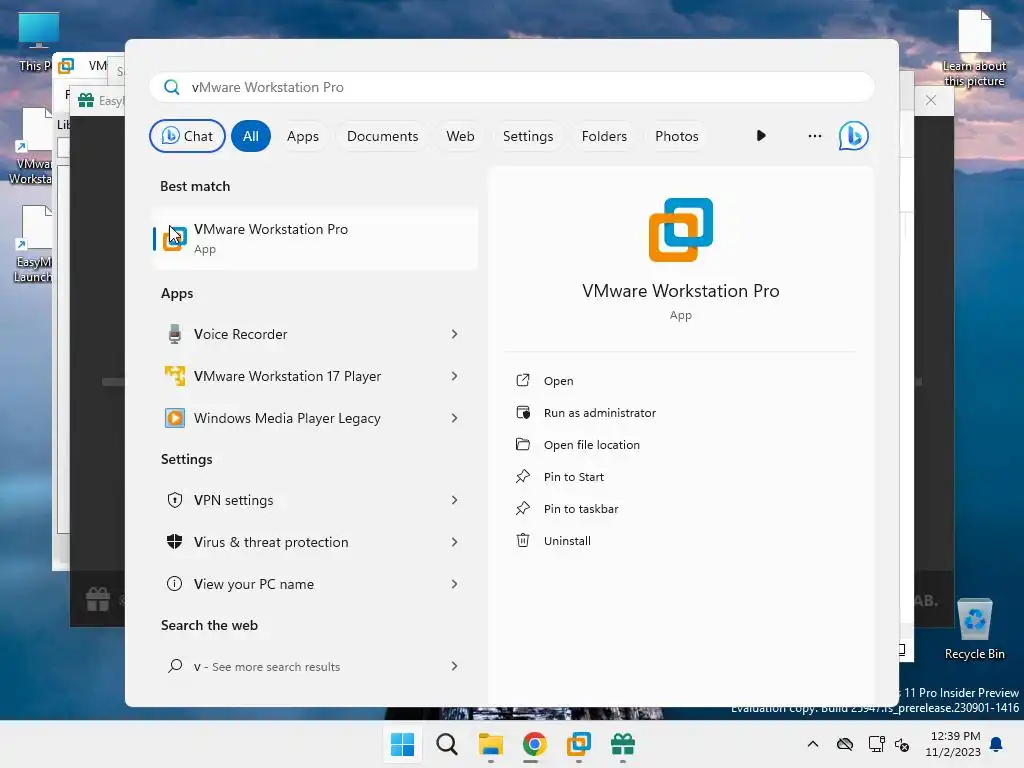Viewport: 1024px width, 768px height.
Task: Filter results by Photos
Action: pos(677,136)
